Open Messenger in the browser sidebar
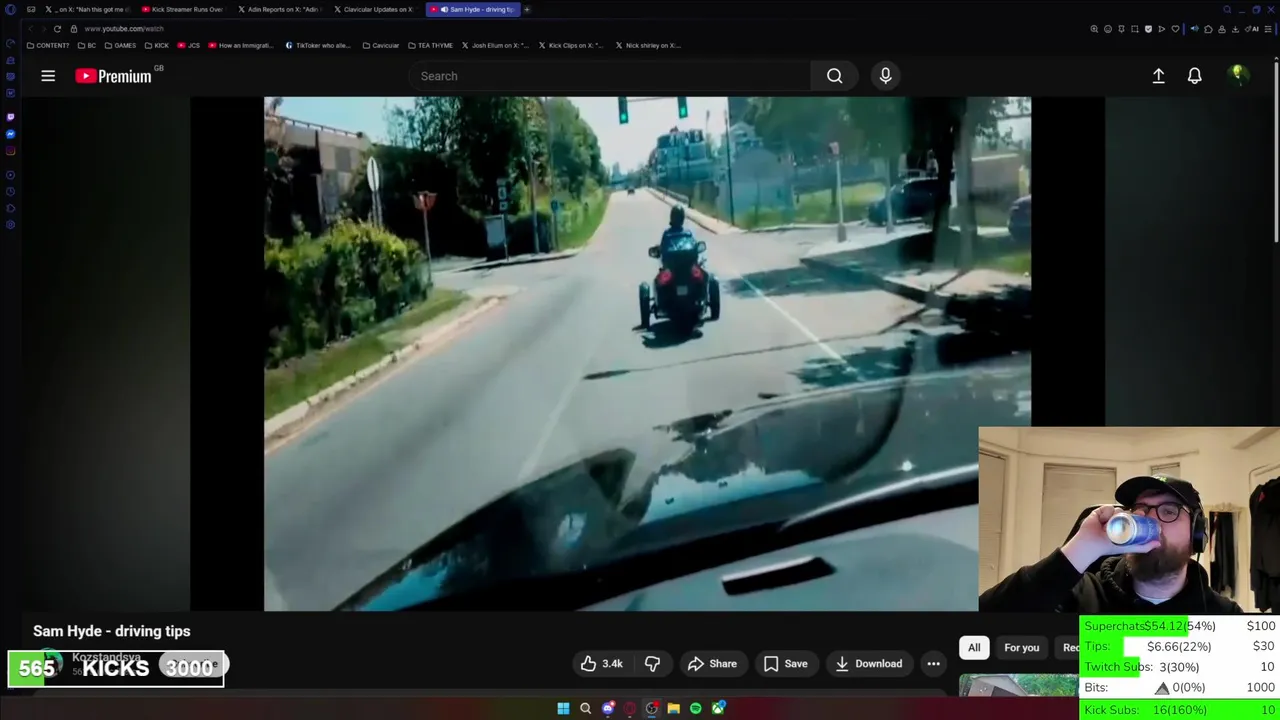 click(x=10, y=134)
